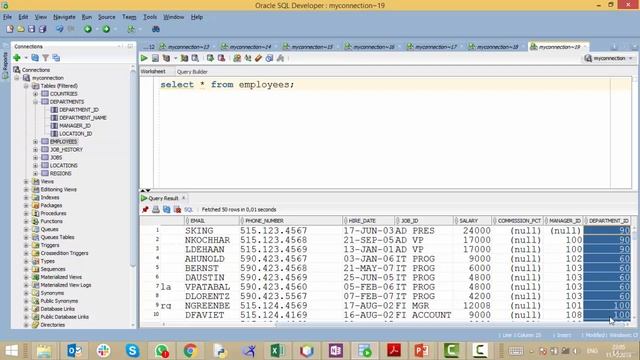Expand the COUNTRIES table node
The image size is (640, 360).
point(36,94)
